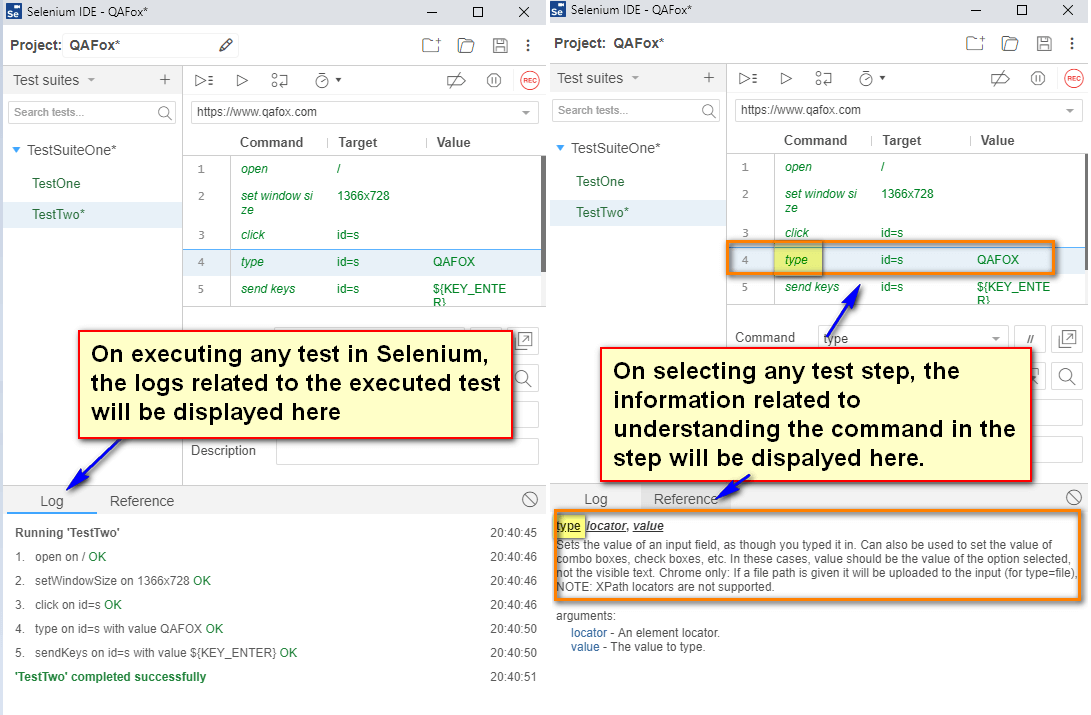Viewport: 1091px width, 715px height.
Task: Click the command table scrollbar in left window
Action: coord(543,214)
